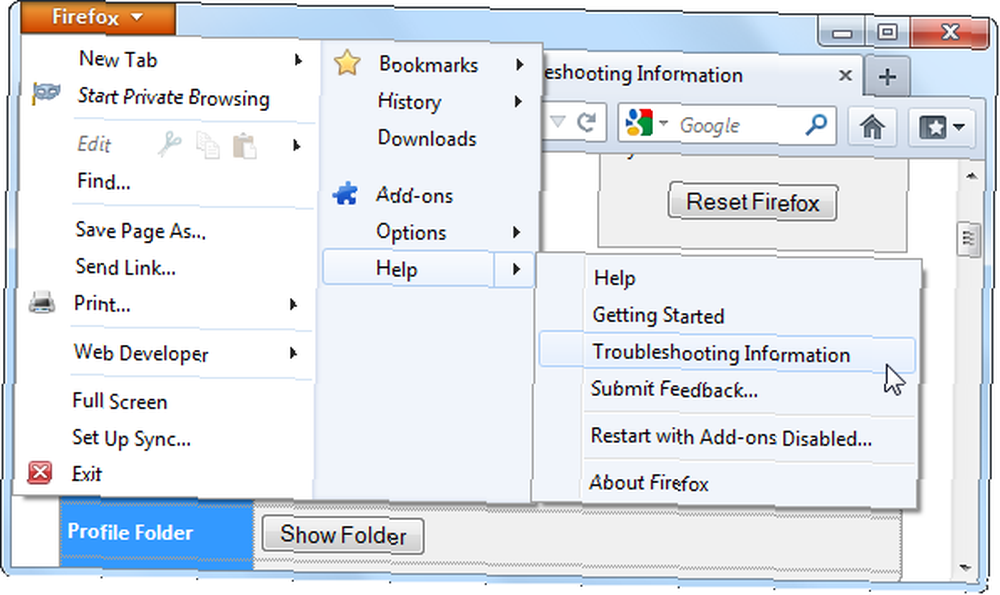Click the highlighted Help menu entry

click(409, 268)
